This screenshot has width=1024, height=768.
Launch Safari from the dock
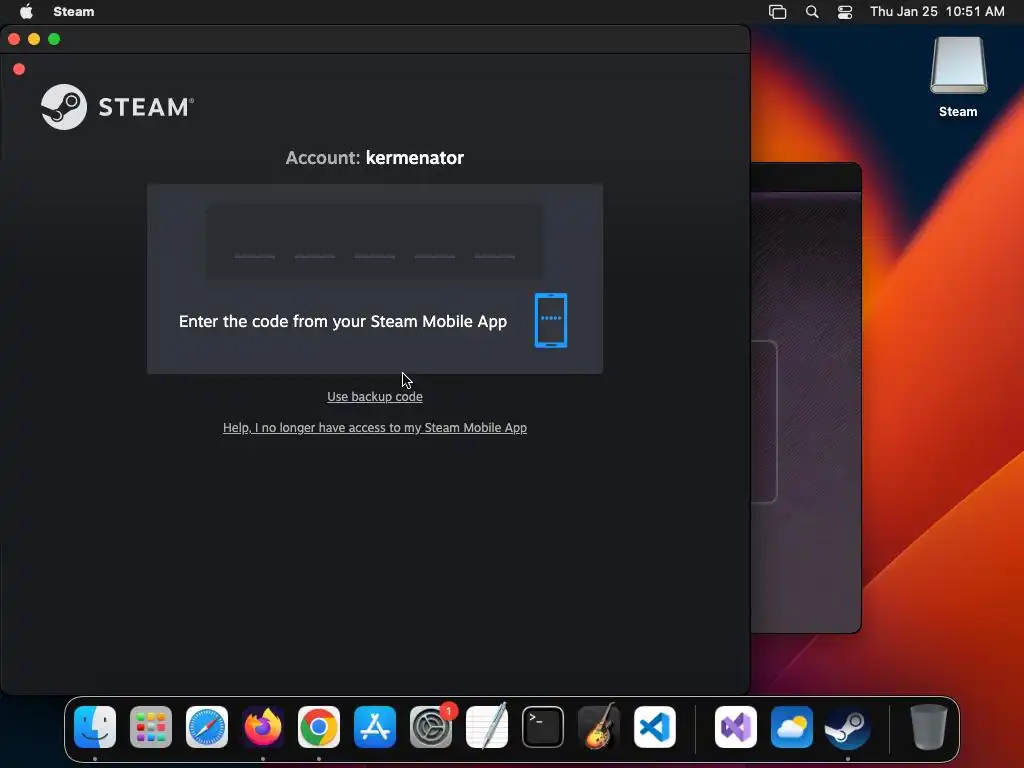[x=207, y=727]
